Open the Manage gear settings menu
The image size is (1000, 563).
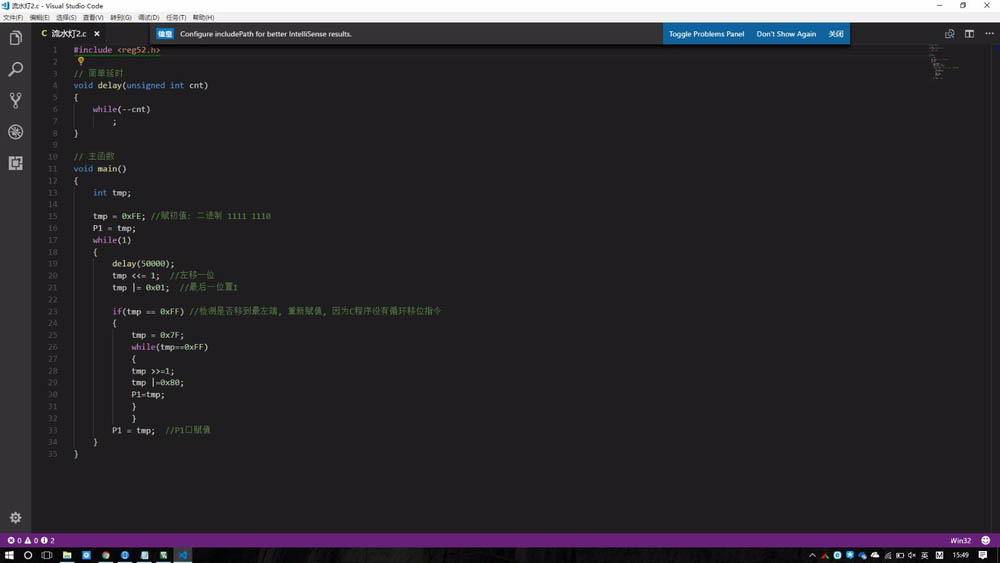(x=15, y=518)
